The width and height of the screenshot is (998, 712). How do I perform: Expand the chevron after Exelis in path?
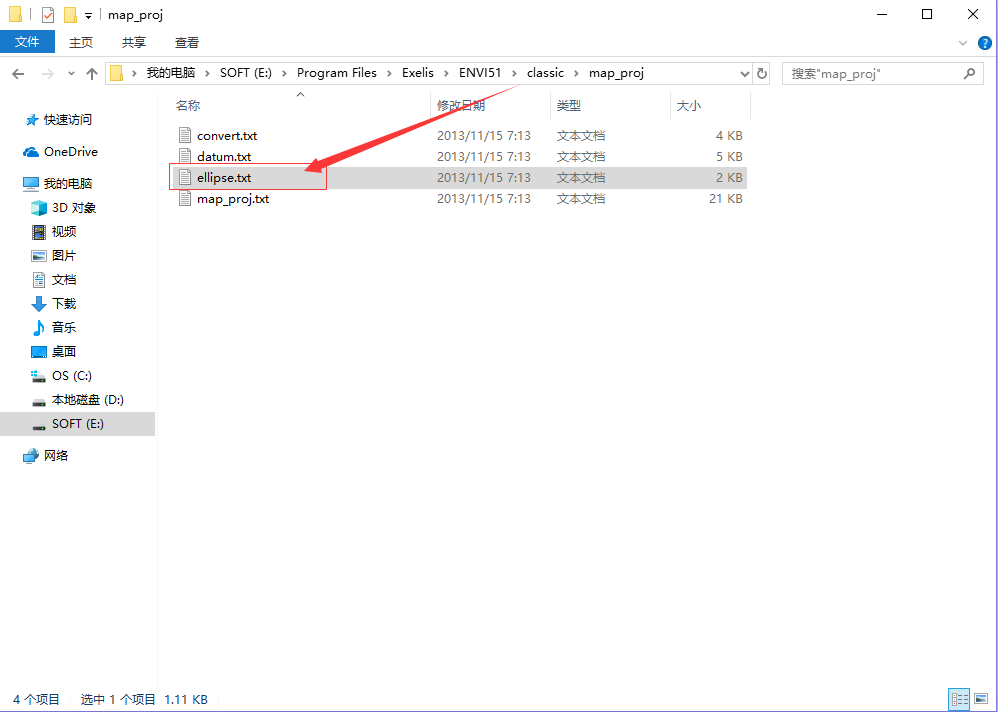446,74
